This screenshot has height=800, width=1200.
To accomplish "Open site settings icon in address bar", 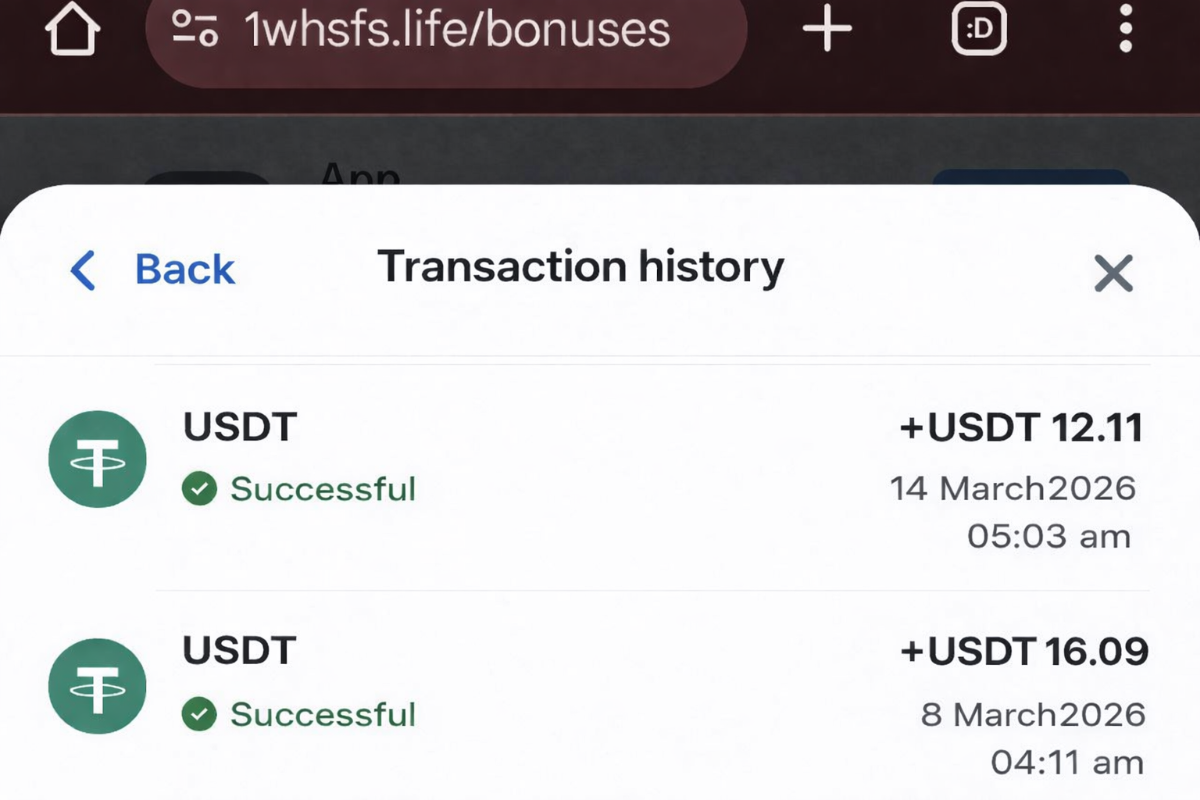I will pyautogui.click(x=195, y=30).
